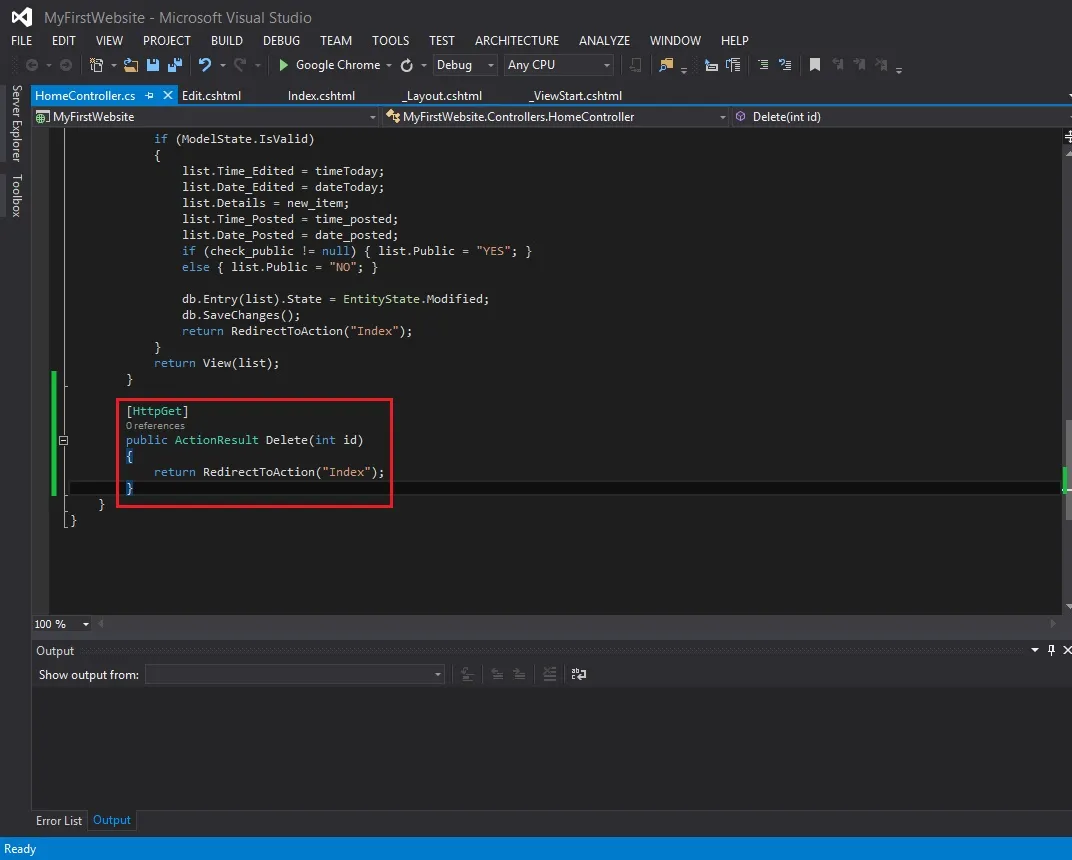
Task: Collapse the Delete method outline box
Action: click(x=64, y=440)
